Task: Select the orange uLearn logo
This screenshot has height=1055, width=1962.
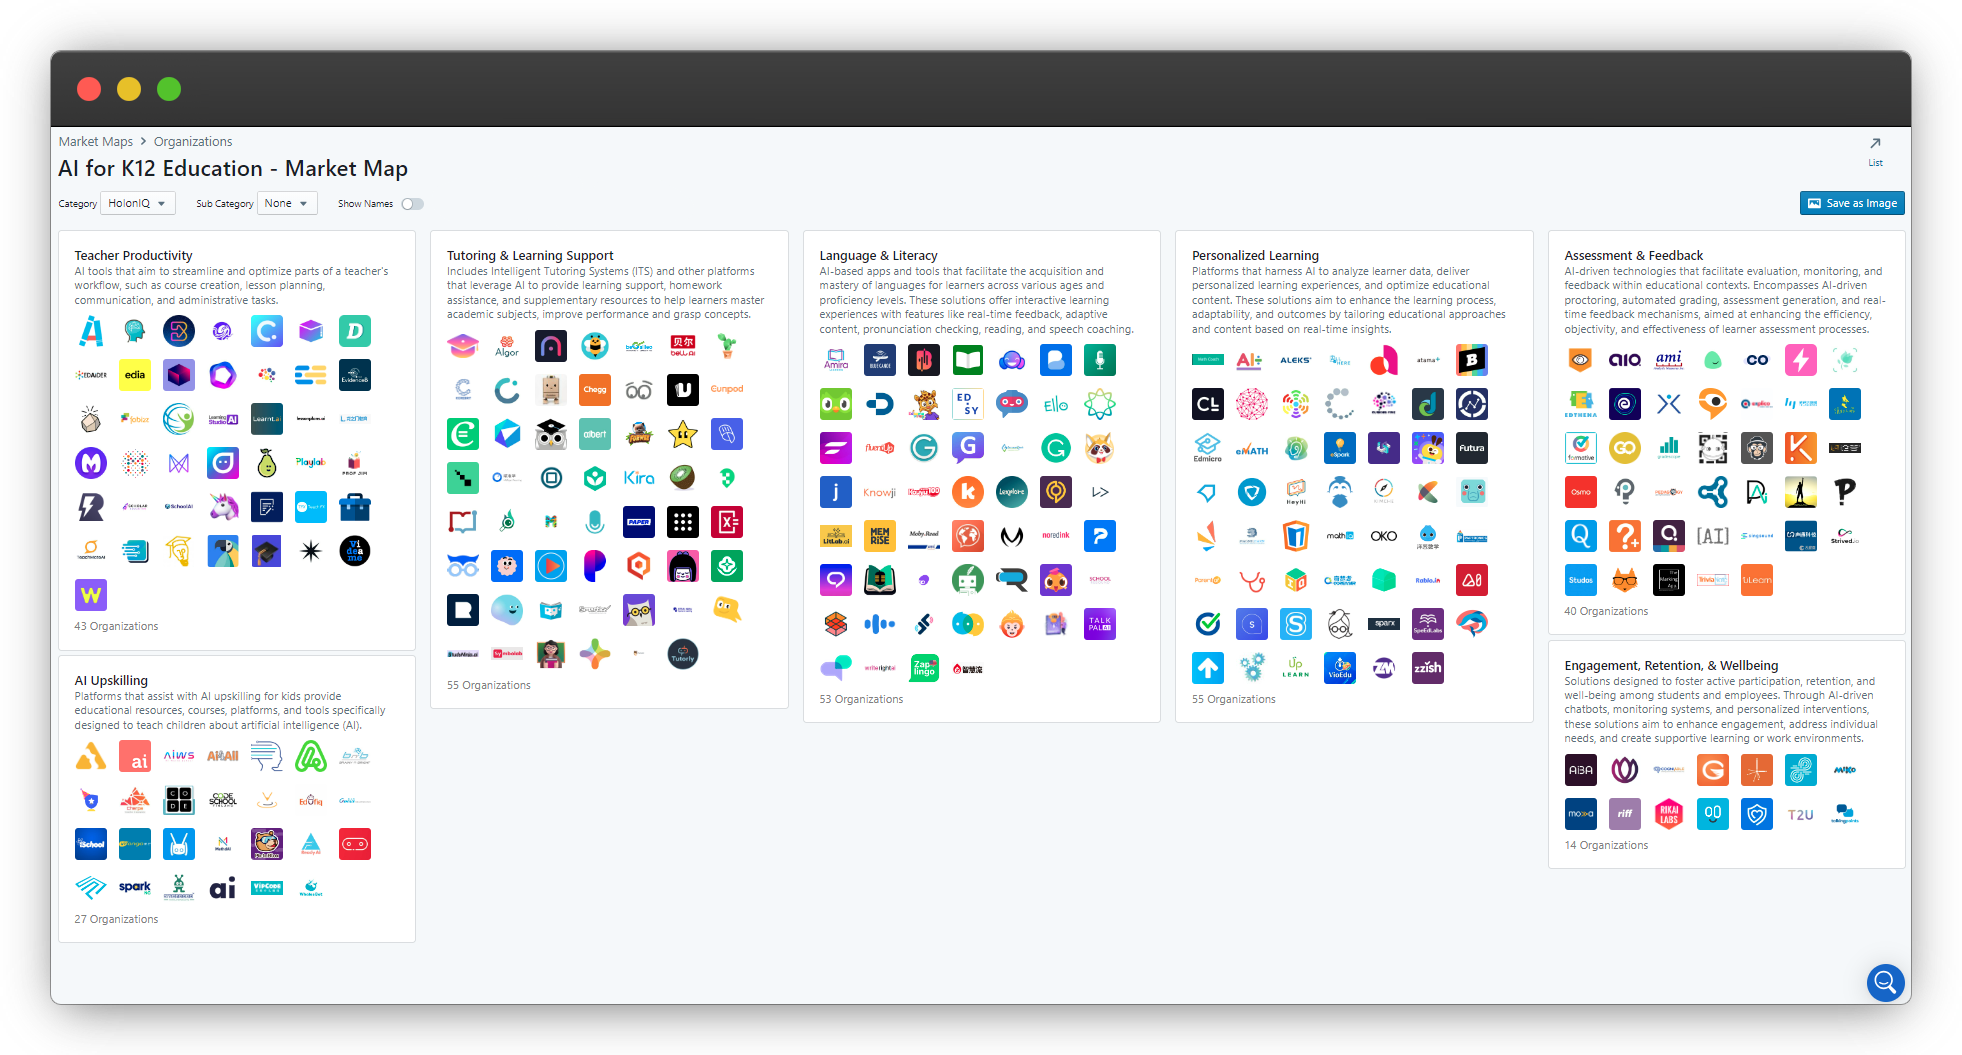Action: coord(1757,580)
